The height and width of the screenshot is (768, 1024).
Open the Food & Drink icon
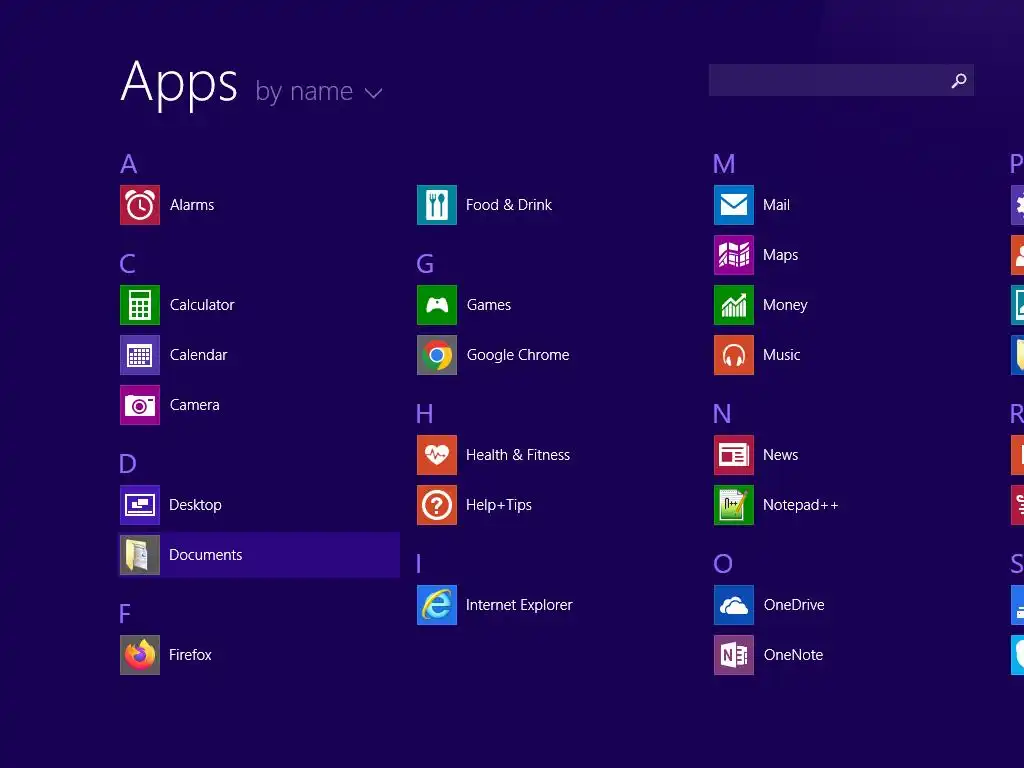coord(437,205)
